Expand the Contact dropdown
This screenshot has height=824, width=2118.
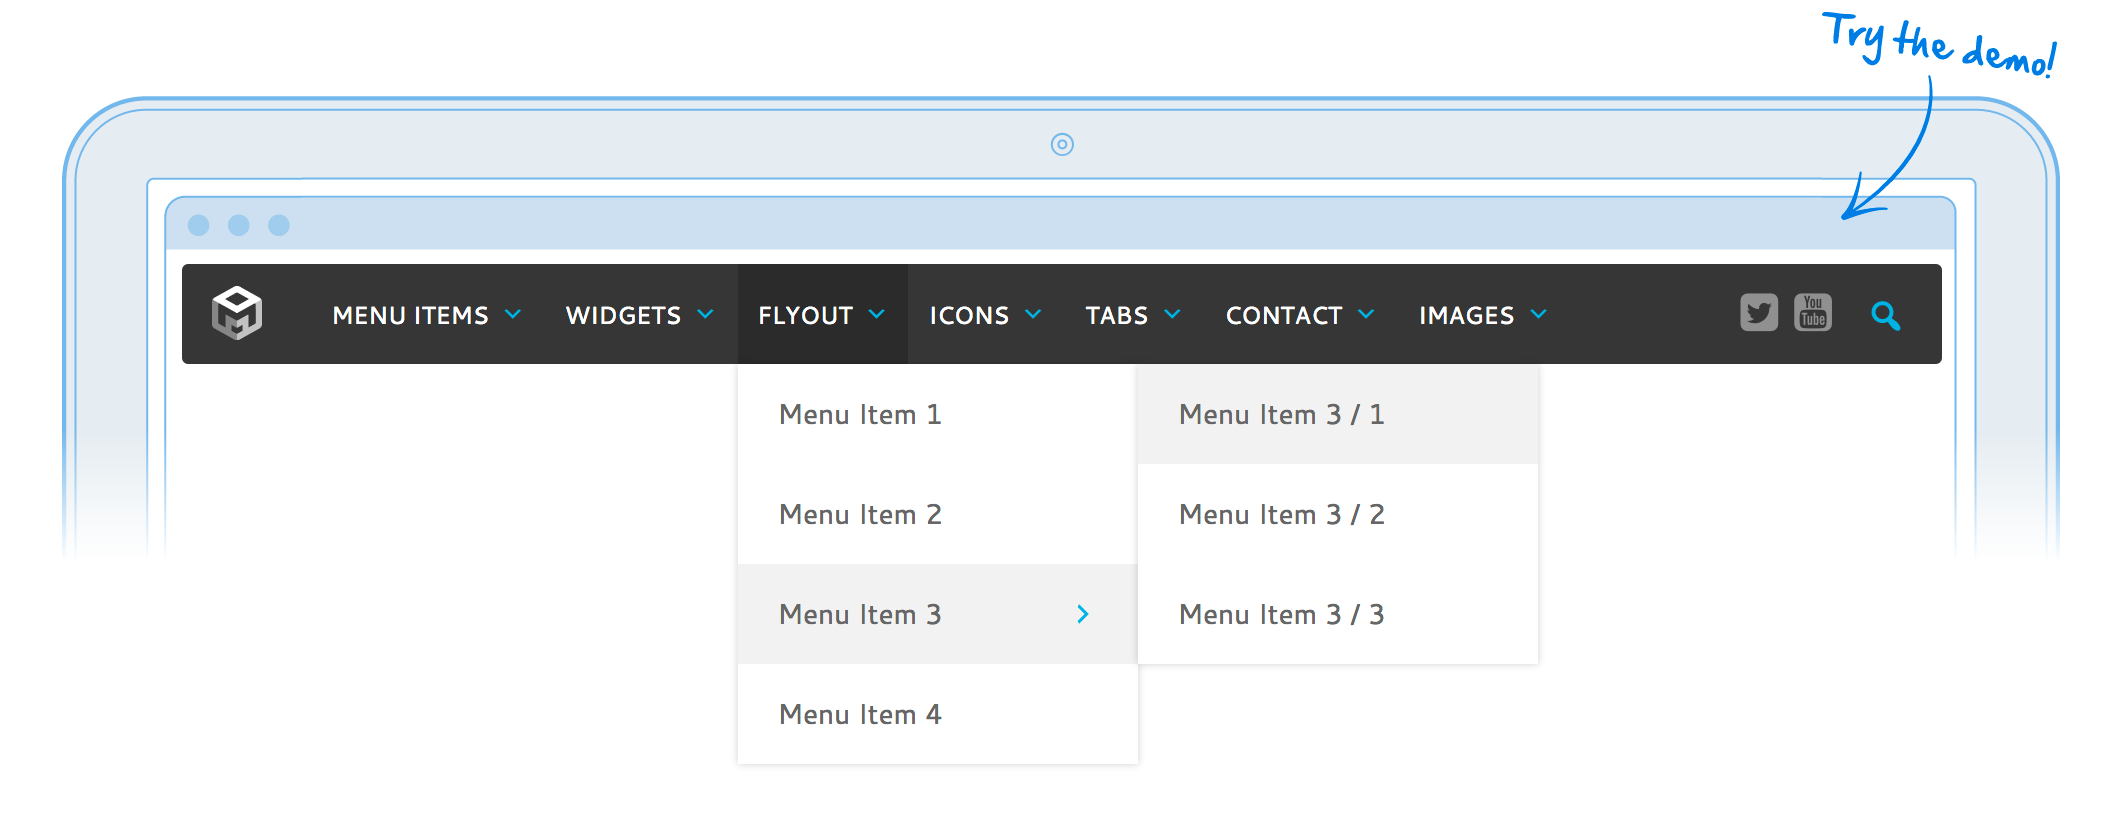click(1299, 315)
